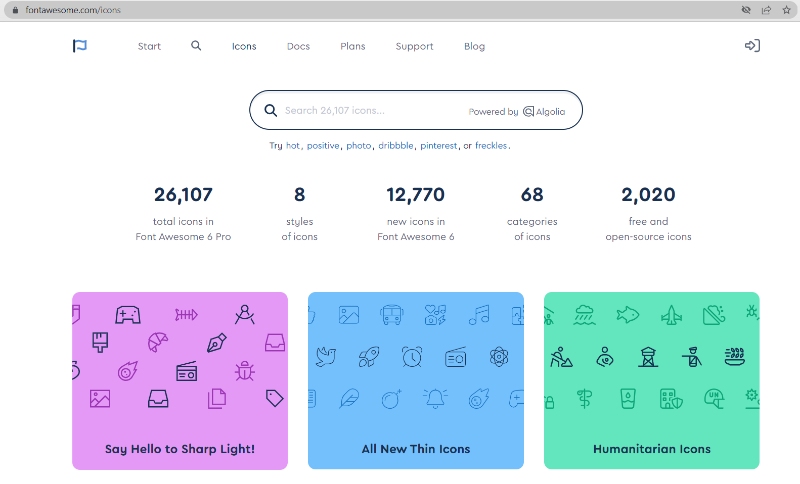
Task: Open the Blog link
Action: [x=474, y=46]
